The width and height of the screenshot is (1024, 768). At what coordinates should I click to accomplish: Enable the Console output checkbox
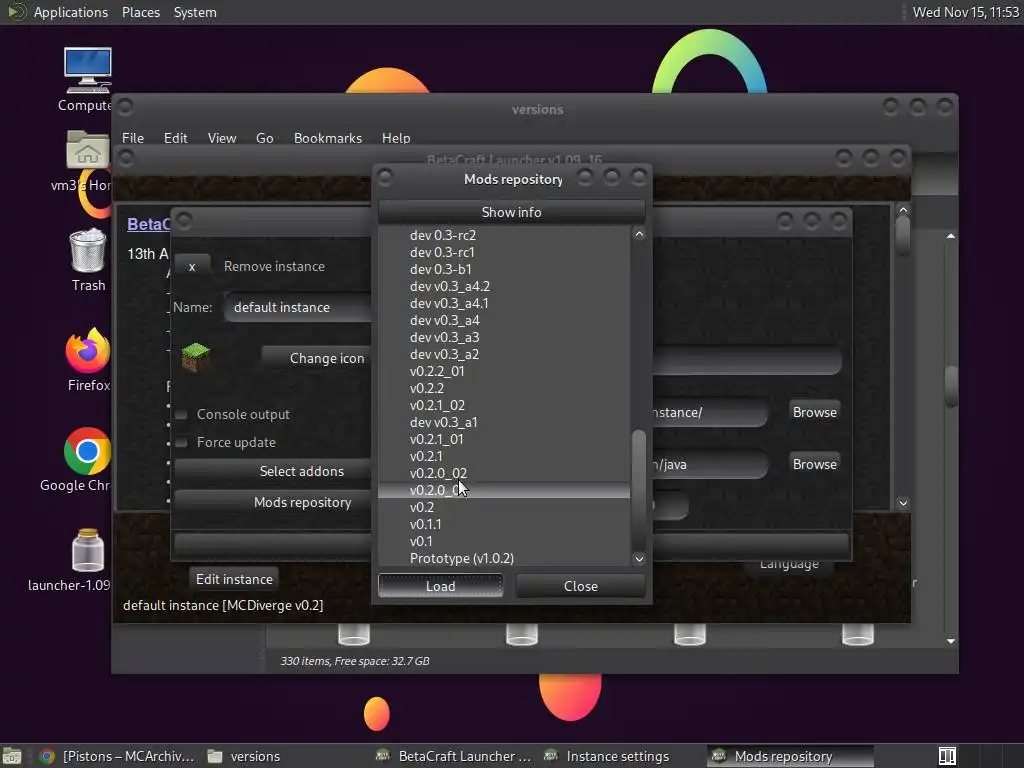pyautogui.click(x=182, y=414)
